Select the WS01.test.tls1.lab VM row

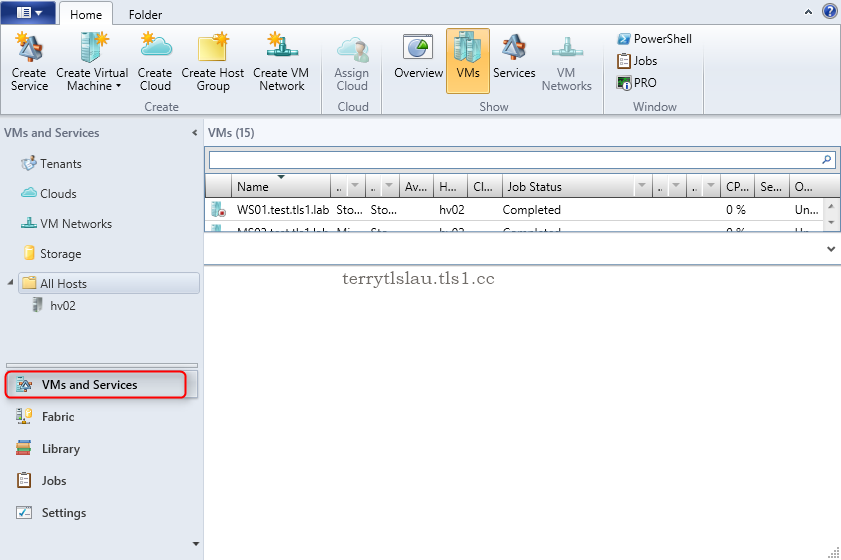coord(514,210)
